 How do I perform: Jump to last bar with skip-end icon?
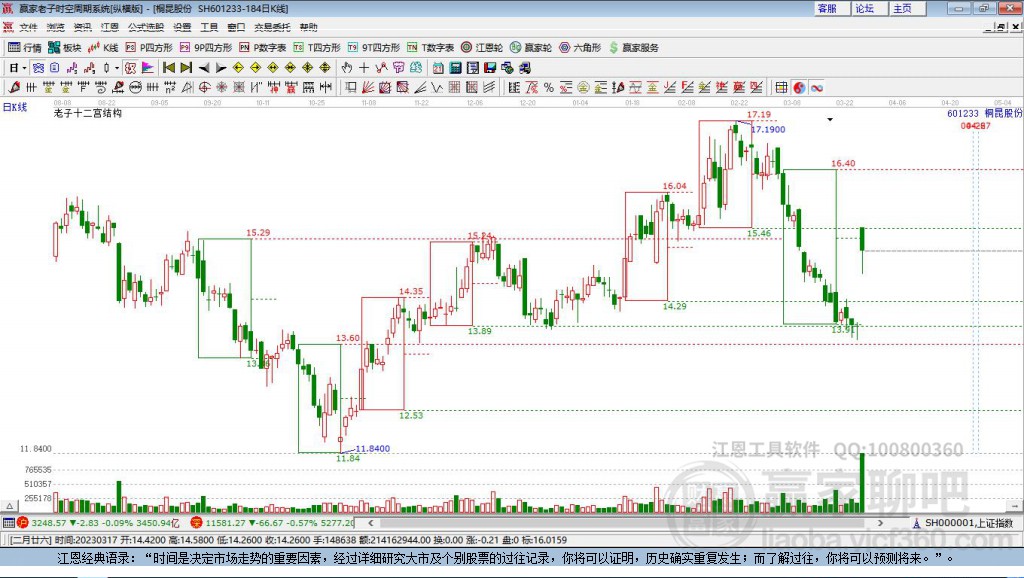point(186,68)
